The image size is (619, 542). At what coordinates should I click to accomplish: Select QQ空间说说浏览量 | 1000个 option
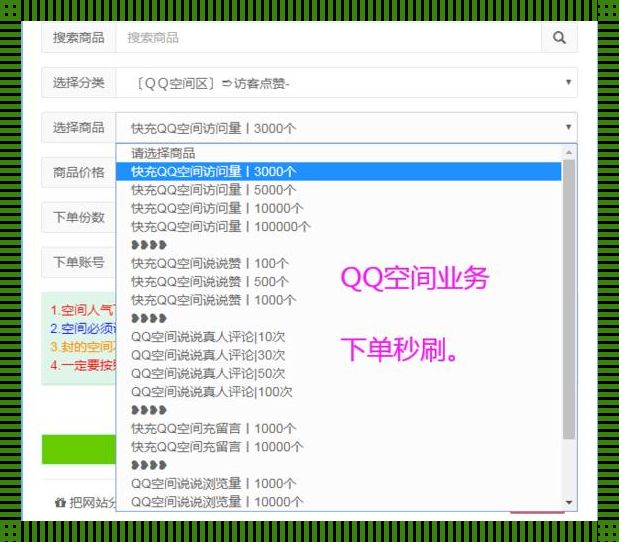[x=339, y=484]
